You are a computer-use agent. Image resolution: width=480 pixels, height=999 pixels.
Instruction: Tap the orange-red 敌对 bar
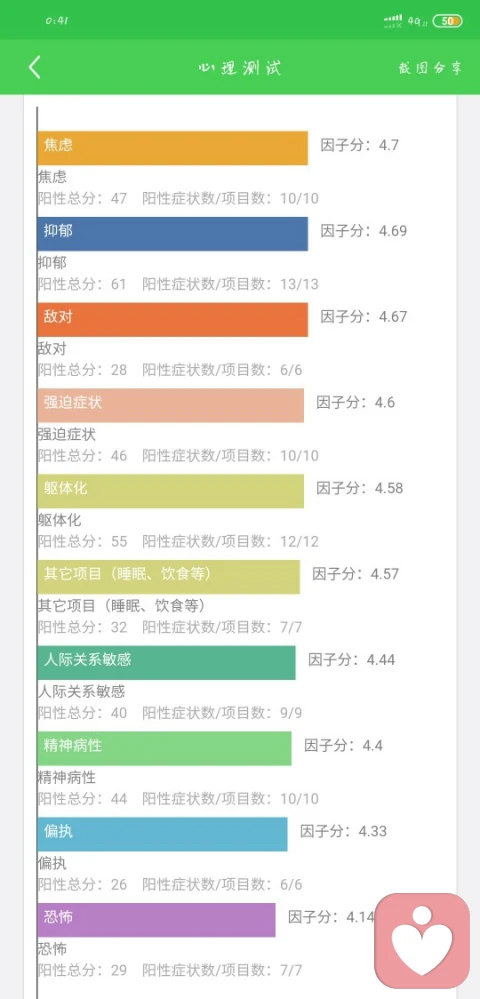tap(172, 319)
